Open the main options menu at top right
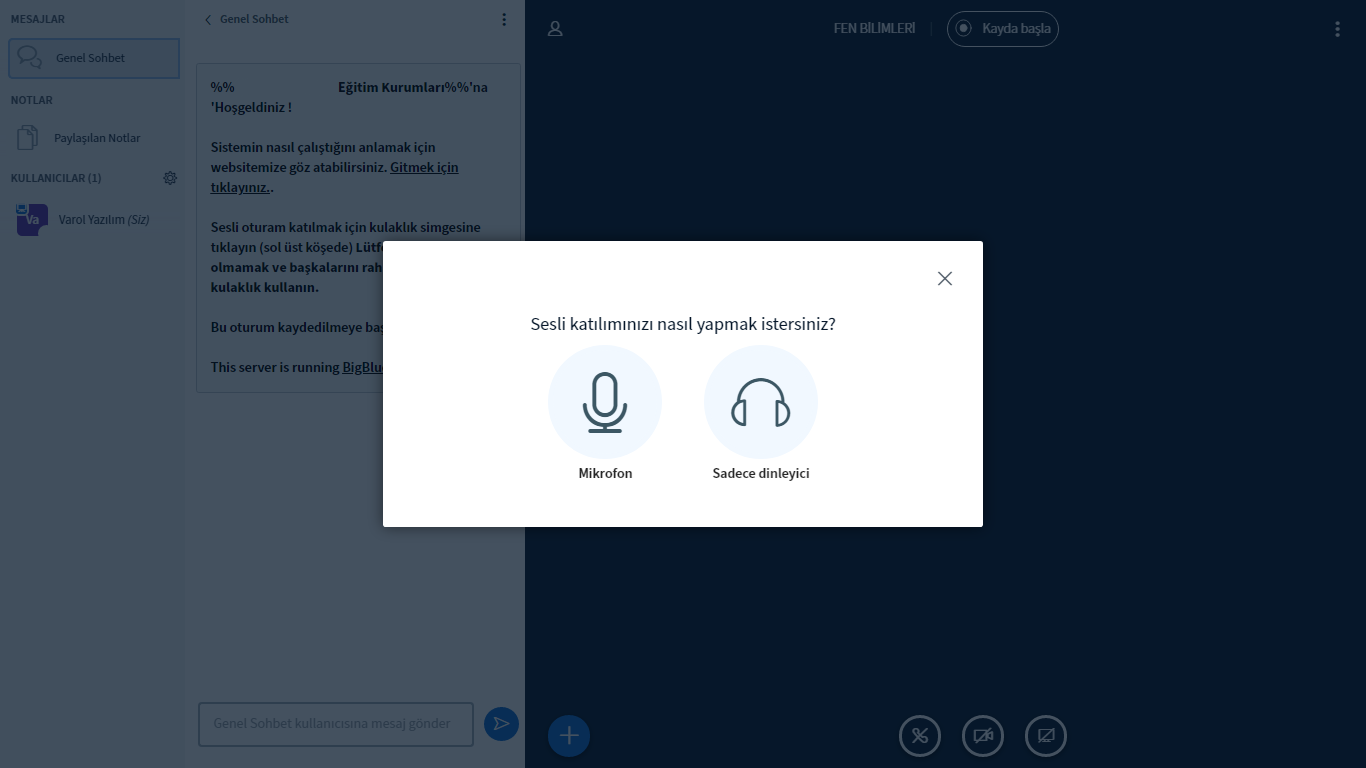This screenshot has height=768, width=1366. pyautogui.click(x=1338, y=29)
